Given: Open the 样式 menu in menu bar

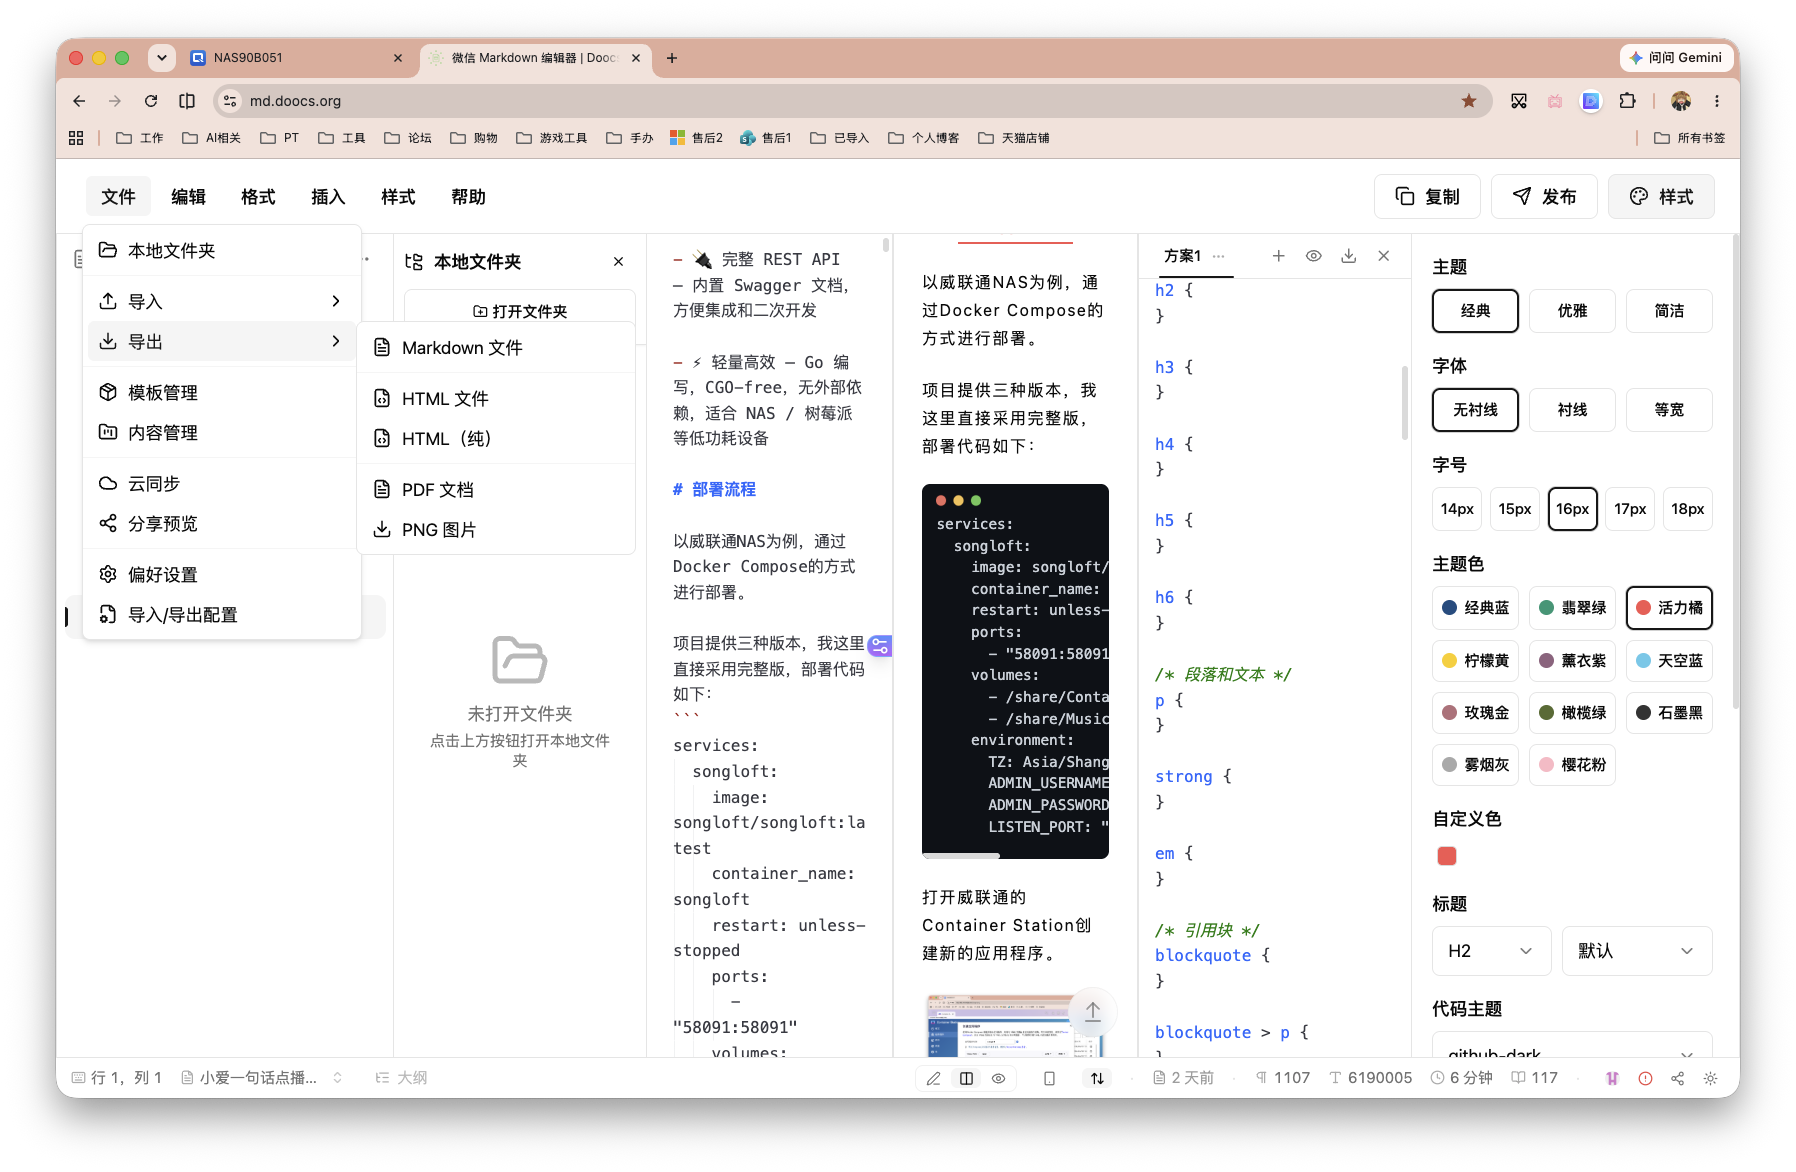Looking at the screenshot, I should (x=398, y=197).
